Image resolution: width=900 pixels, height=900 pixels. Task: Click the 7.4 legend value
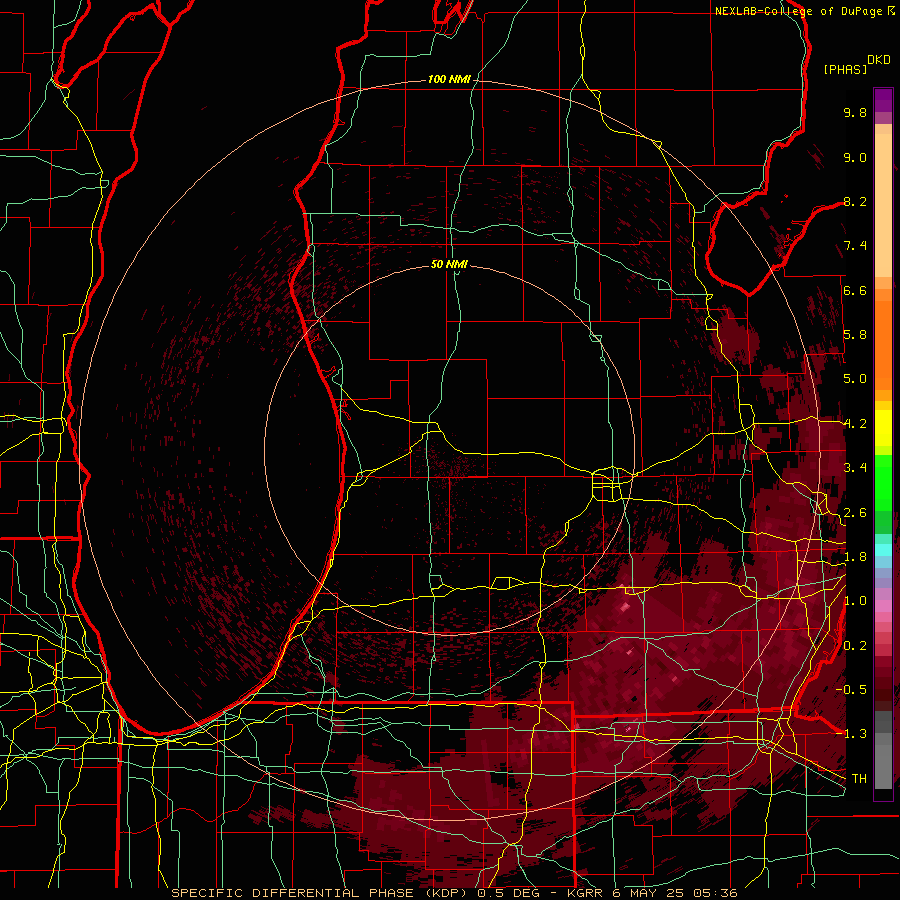tap(855, 246)
